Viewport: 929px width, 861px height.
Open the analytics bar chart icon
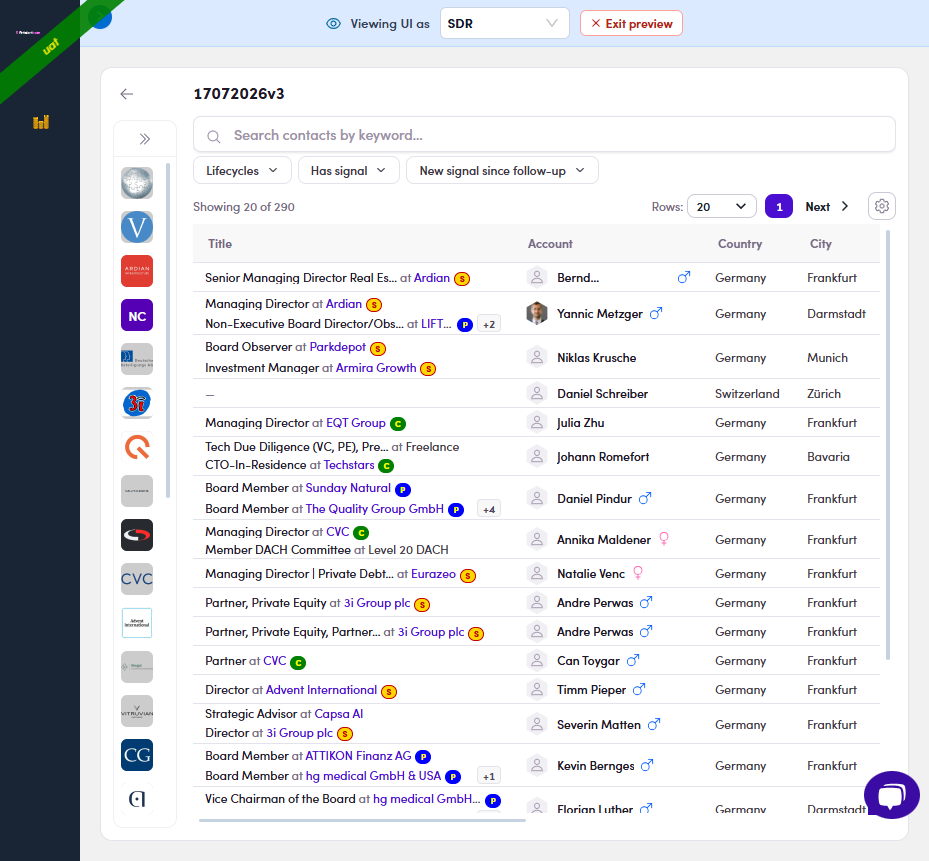click(x=41, y=122)
